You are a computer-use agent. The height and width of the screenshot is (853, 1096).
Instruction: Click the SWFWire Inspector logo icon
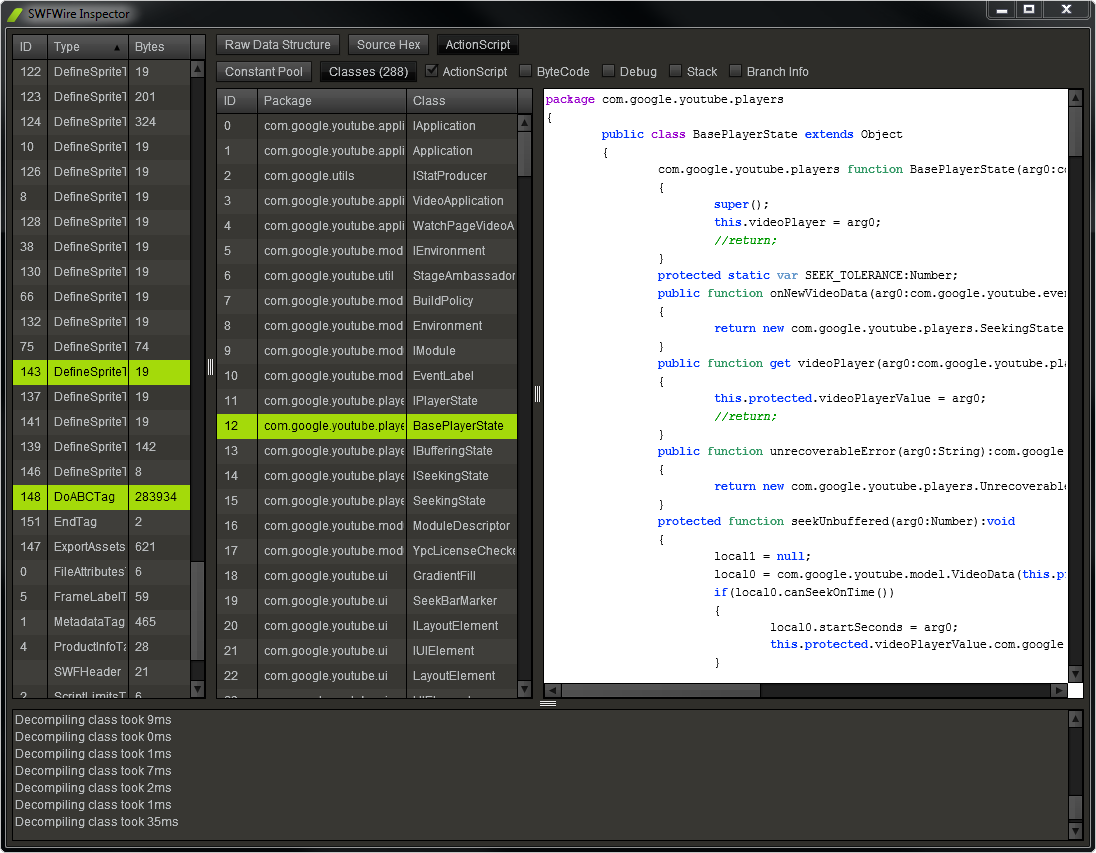coord(15,14)
